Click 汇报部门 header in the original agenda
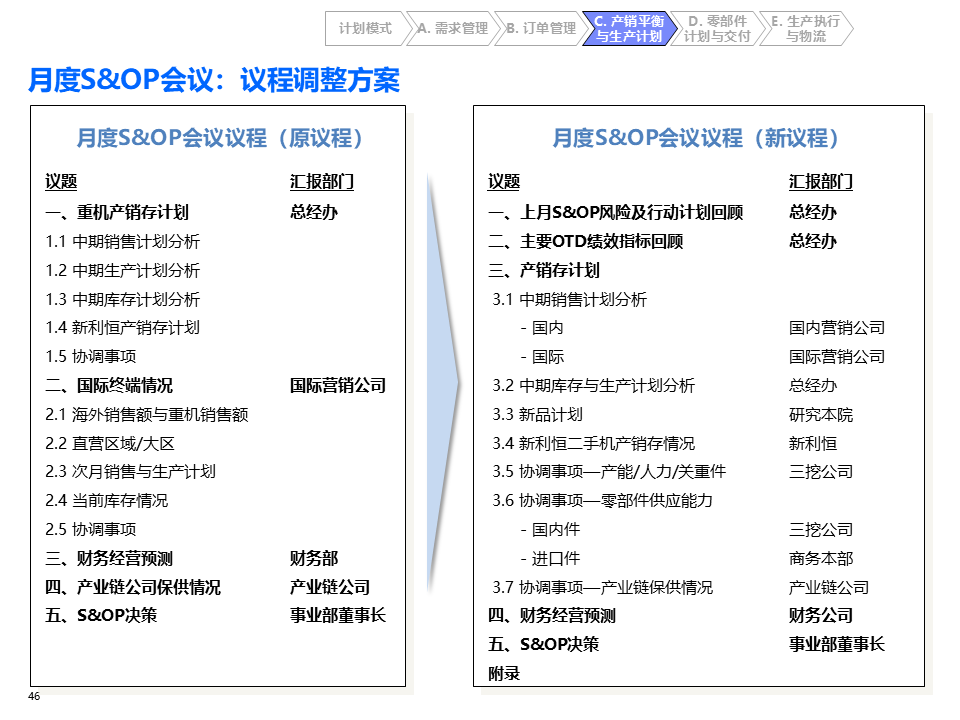This screenshot has width=960, height=720. tap(321, 182)
